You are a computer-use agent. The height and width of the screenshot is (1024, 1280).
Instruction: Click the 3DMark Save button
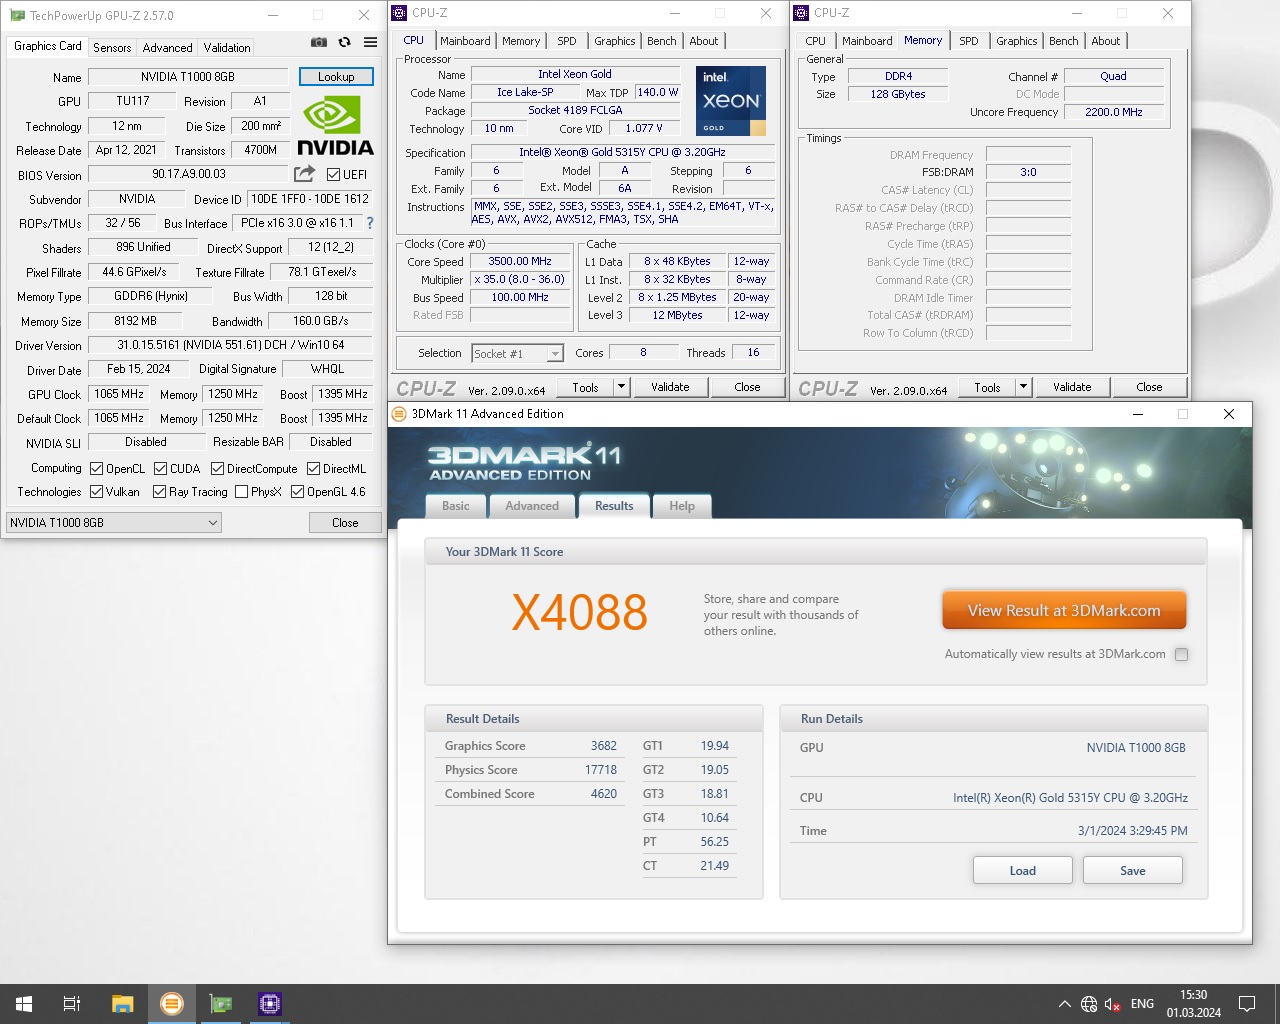(1132, 870)
